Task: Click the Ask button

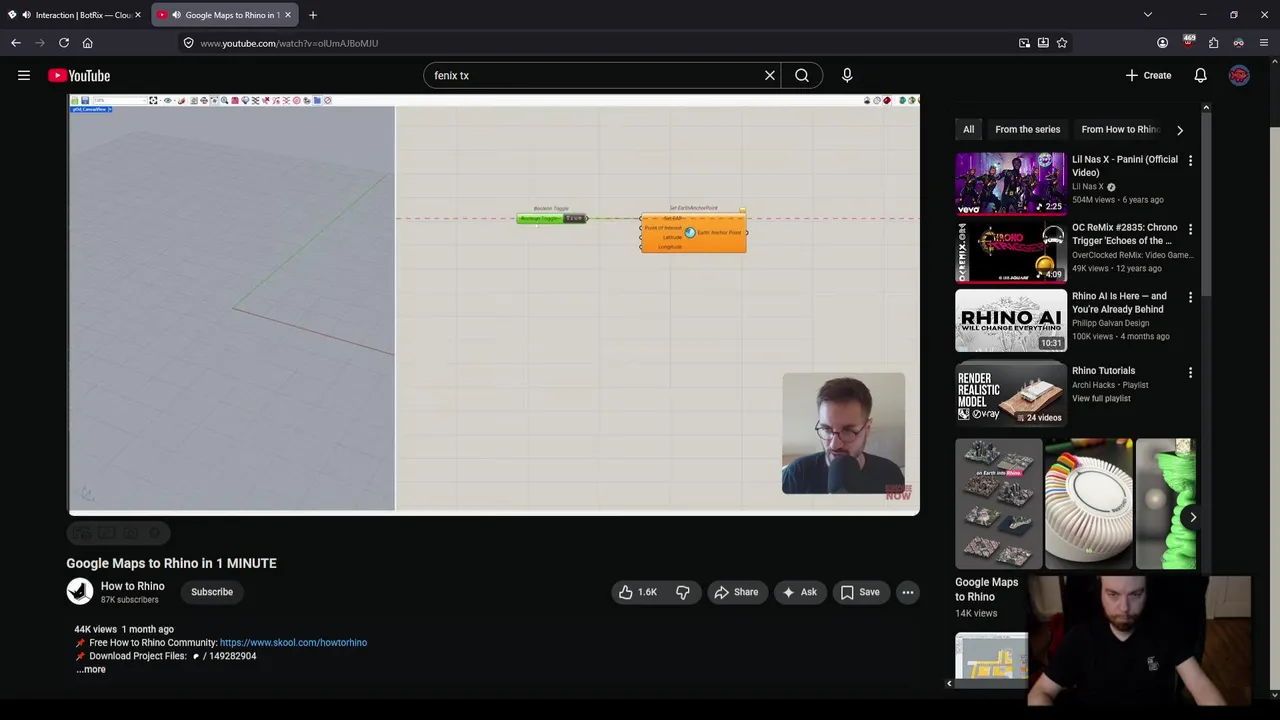Action: tap(799, 592)
